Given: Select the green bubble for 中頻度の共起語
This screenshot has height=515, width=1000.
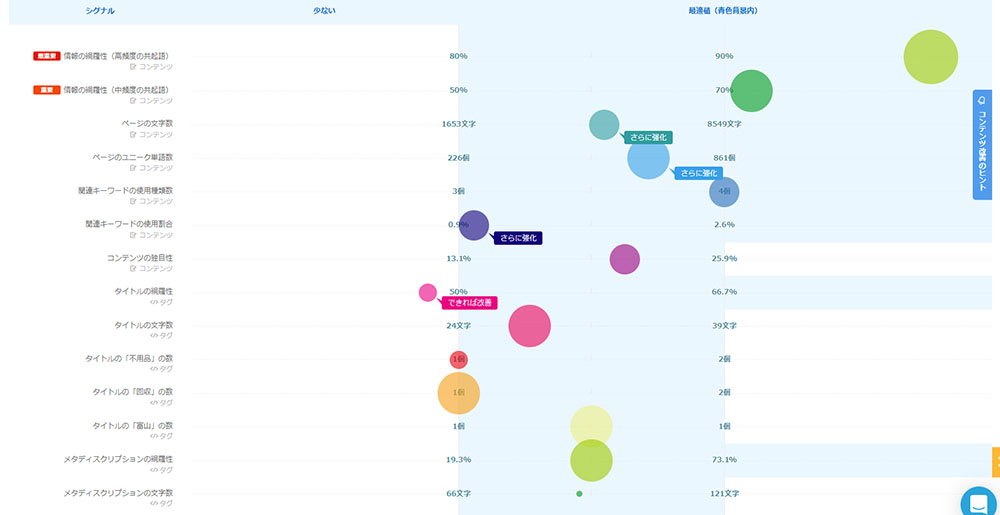Looking at the screenshot, I should [x=751, y=91].
